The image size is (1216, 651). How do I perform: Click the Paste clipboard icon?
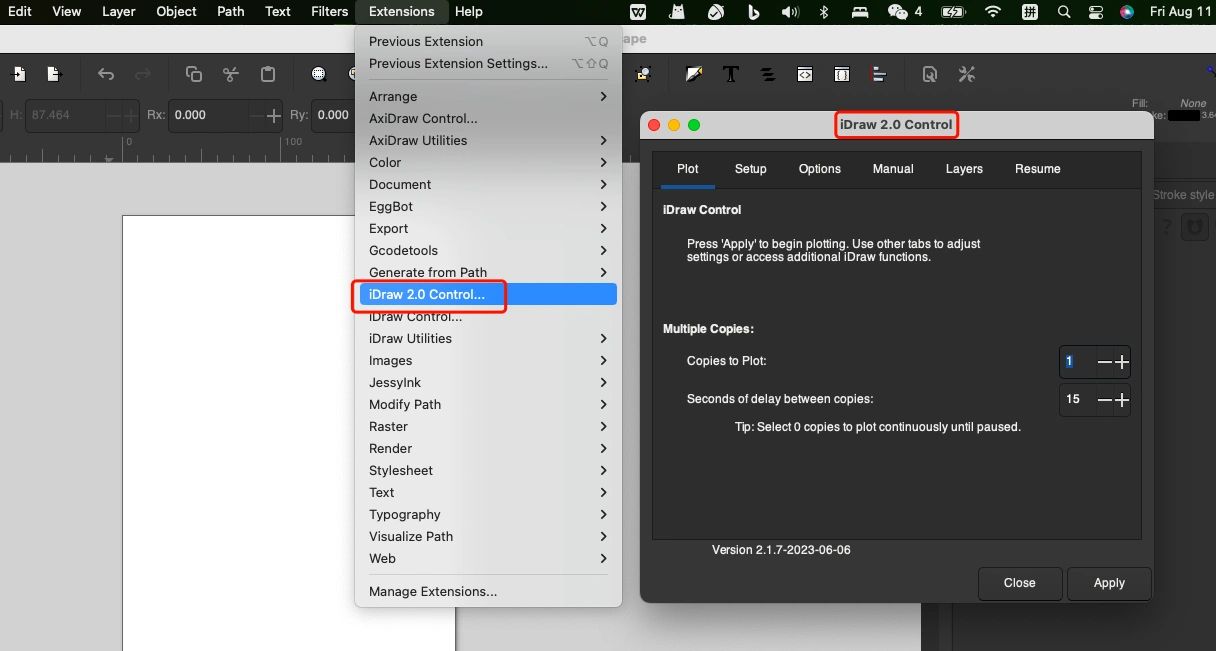pos(268,74)
